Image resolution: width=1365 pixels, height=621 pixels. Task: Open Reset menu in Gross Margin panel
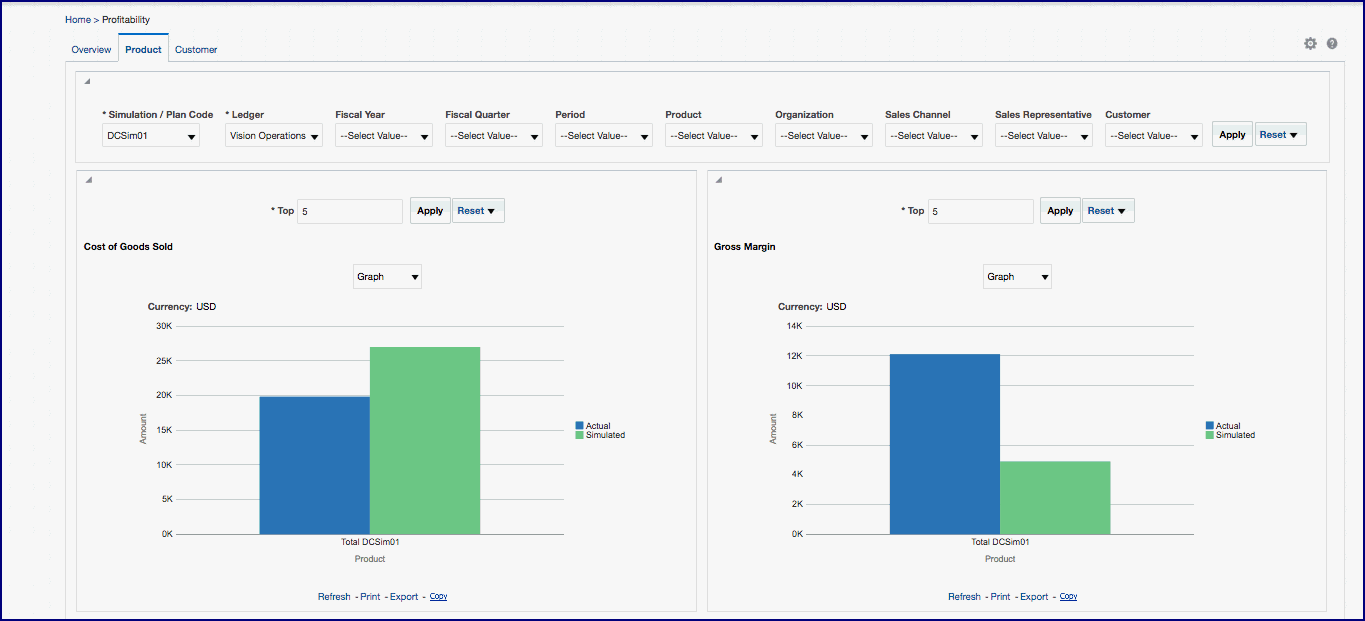tap(1108, 211)
